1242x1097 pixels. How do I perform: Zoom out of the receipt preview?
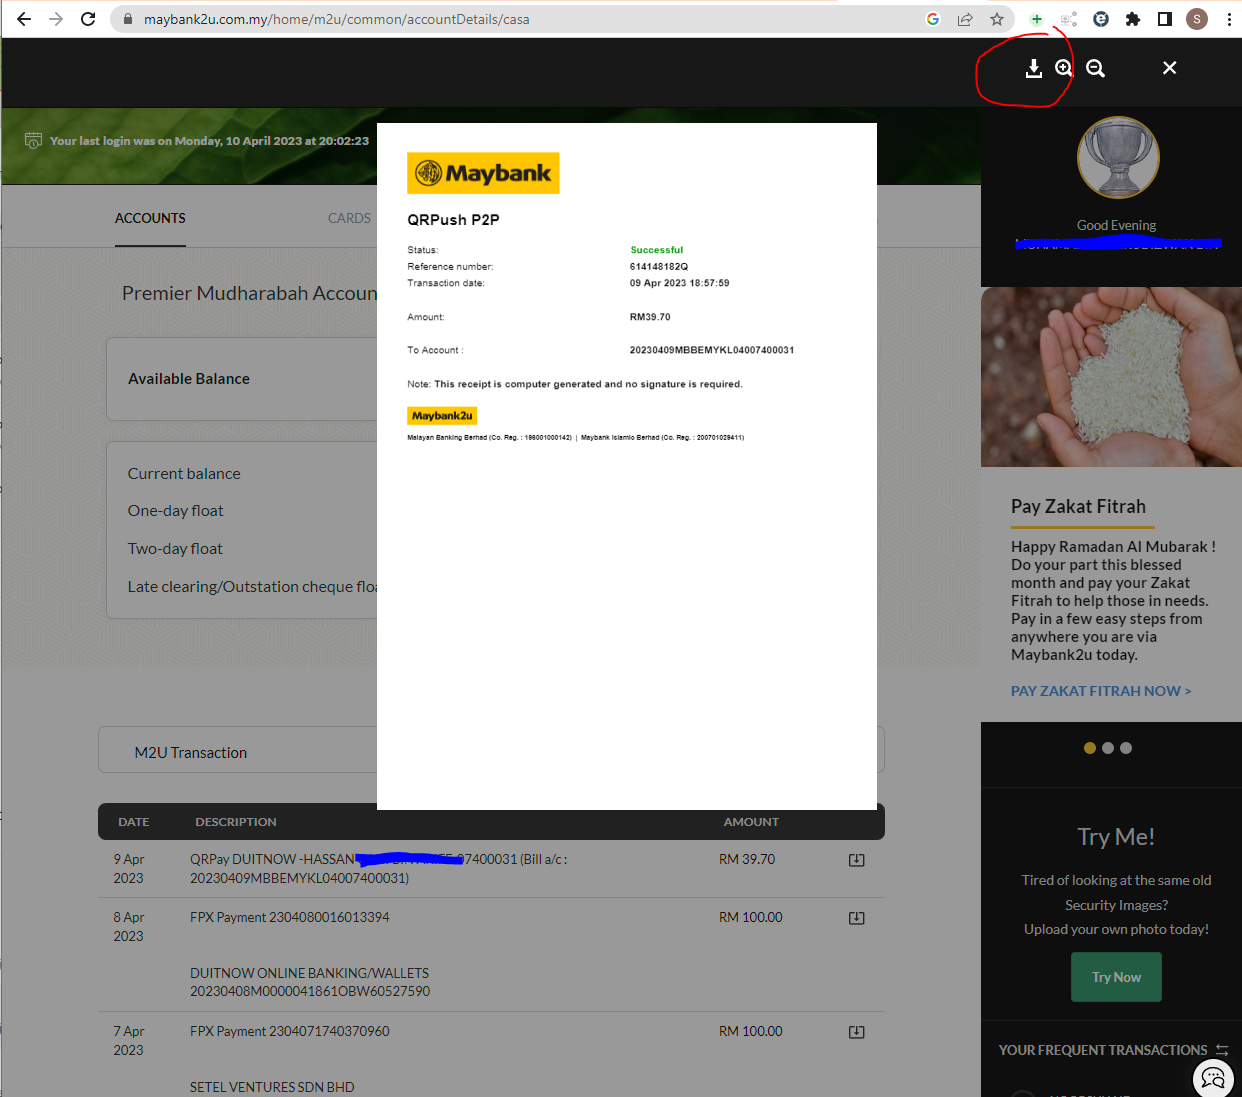[x=1096, y=68]
